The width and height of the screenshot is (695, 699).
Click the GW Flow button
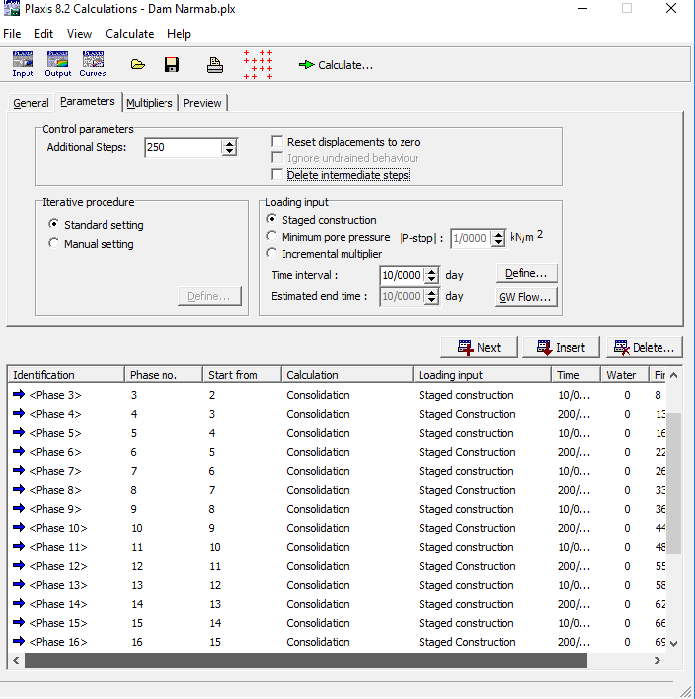(527, 297)
